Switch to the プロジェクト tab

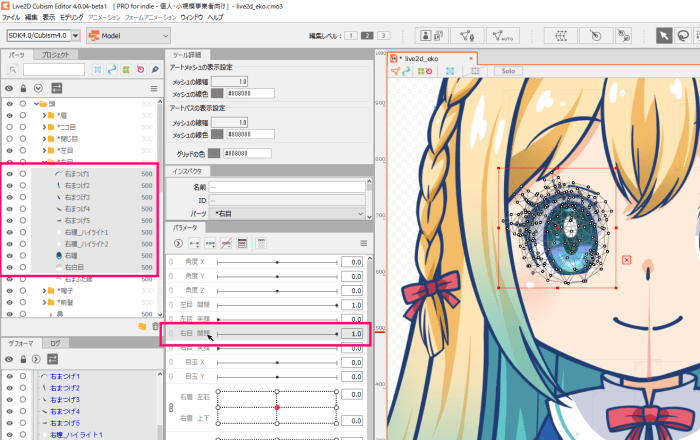(x=55, y=54)
